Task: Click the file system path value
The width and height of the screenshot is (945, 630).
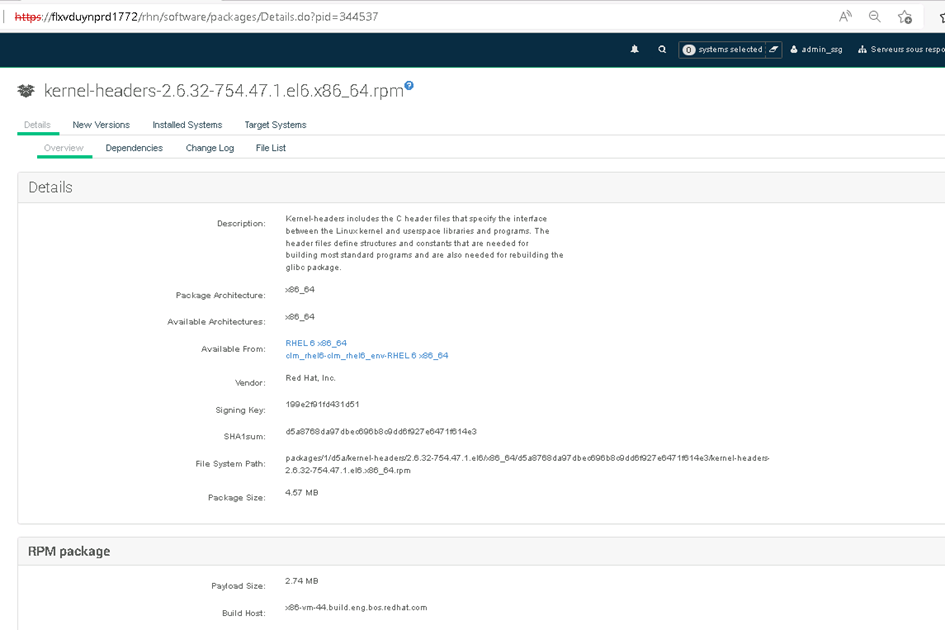Action: (527, 464)
